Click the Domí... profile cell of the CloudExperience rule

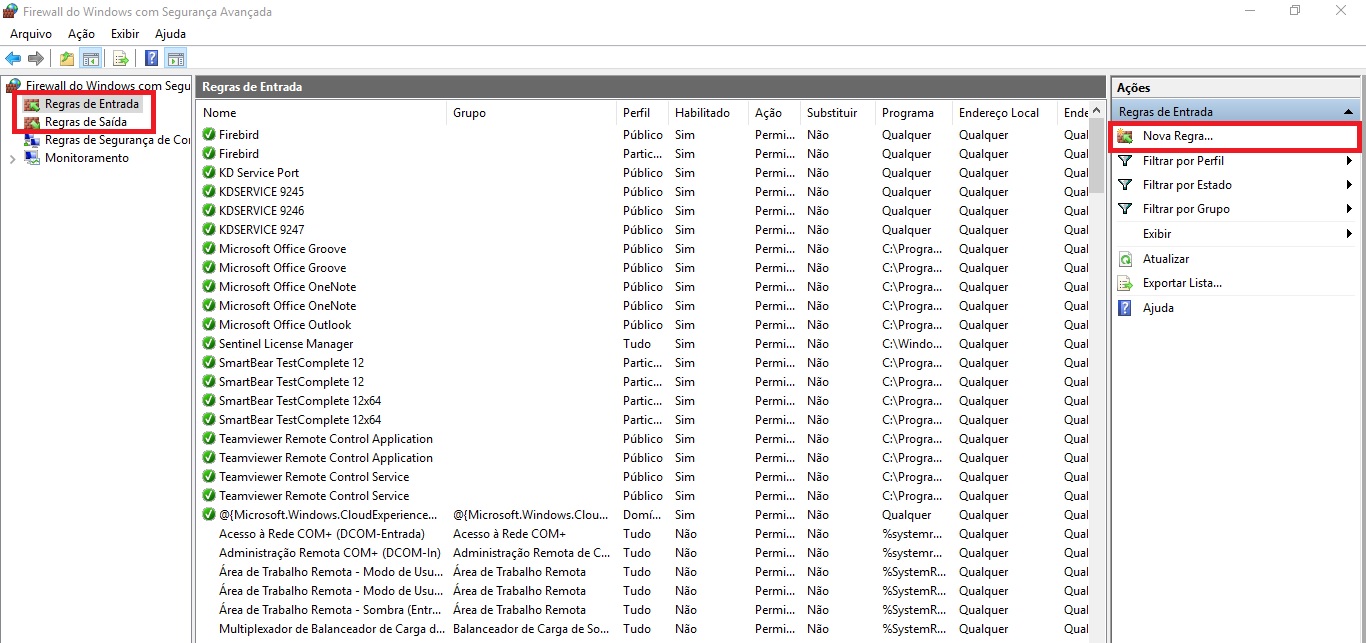click(642, 515)
